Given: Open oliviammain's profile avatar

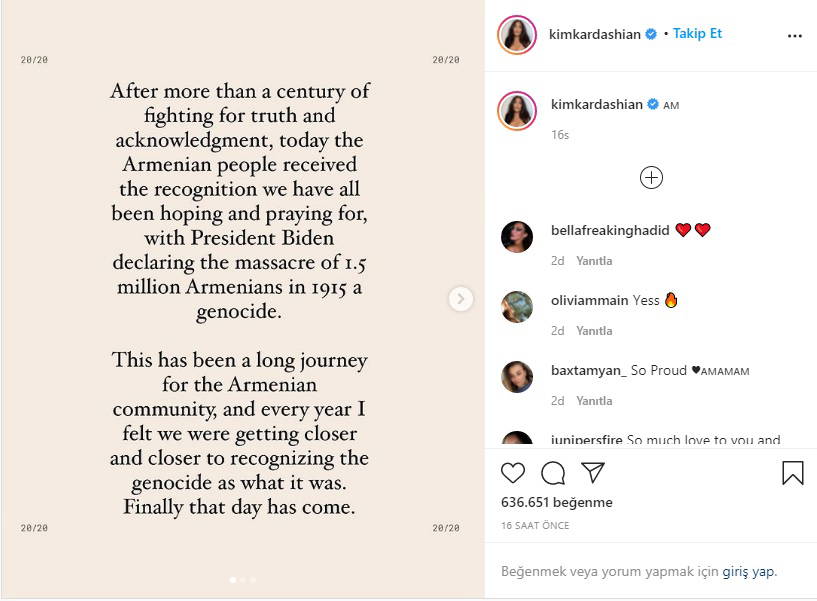Looking at the screenshot, I should pos(517,307).
